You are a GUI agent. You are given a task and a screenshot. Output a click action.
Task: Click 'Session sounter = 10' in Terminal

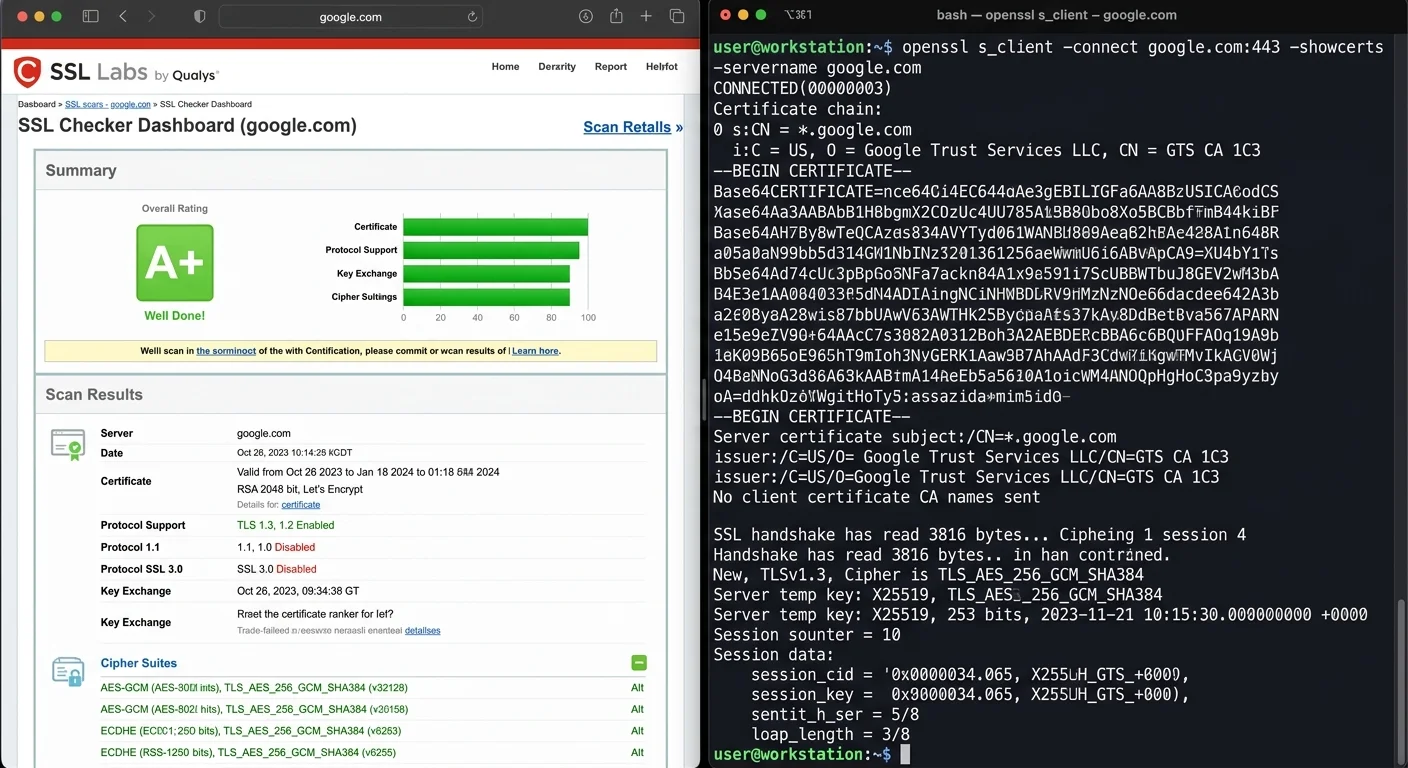tap(807, 635)
